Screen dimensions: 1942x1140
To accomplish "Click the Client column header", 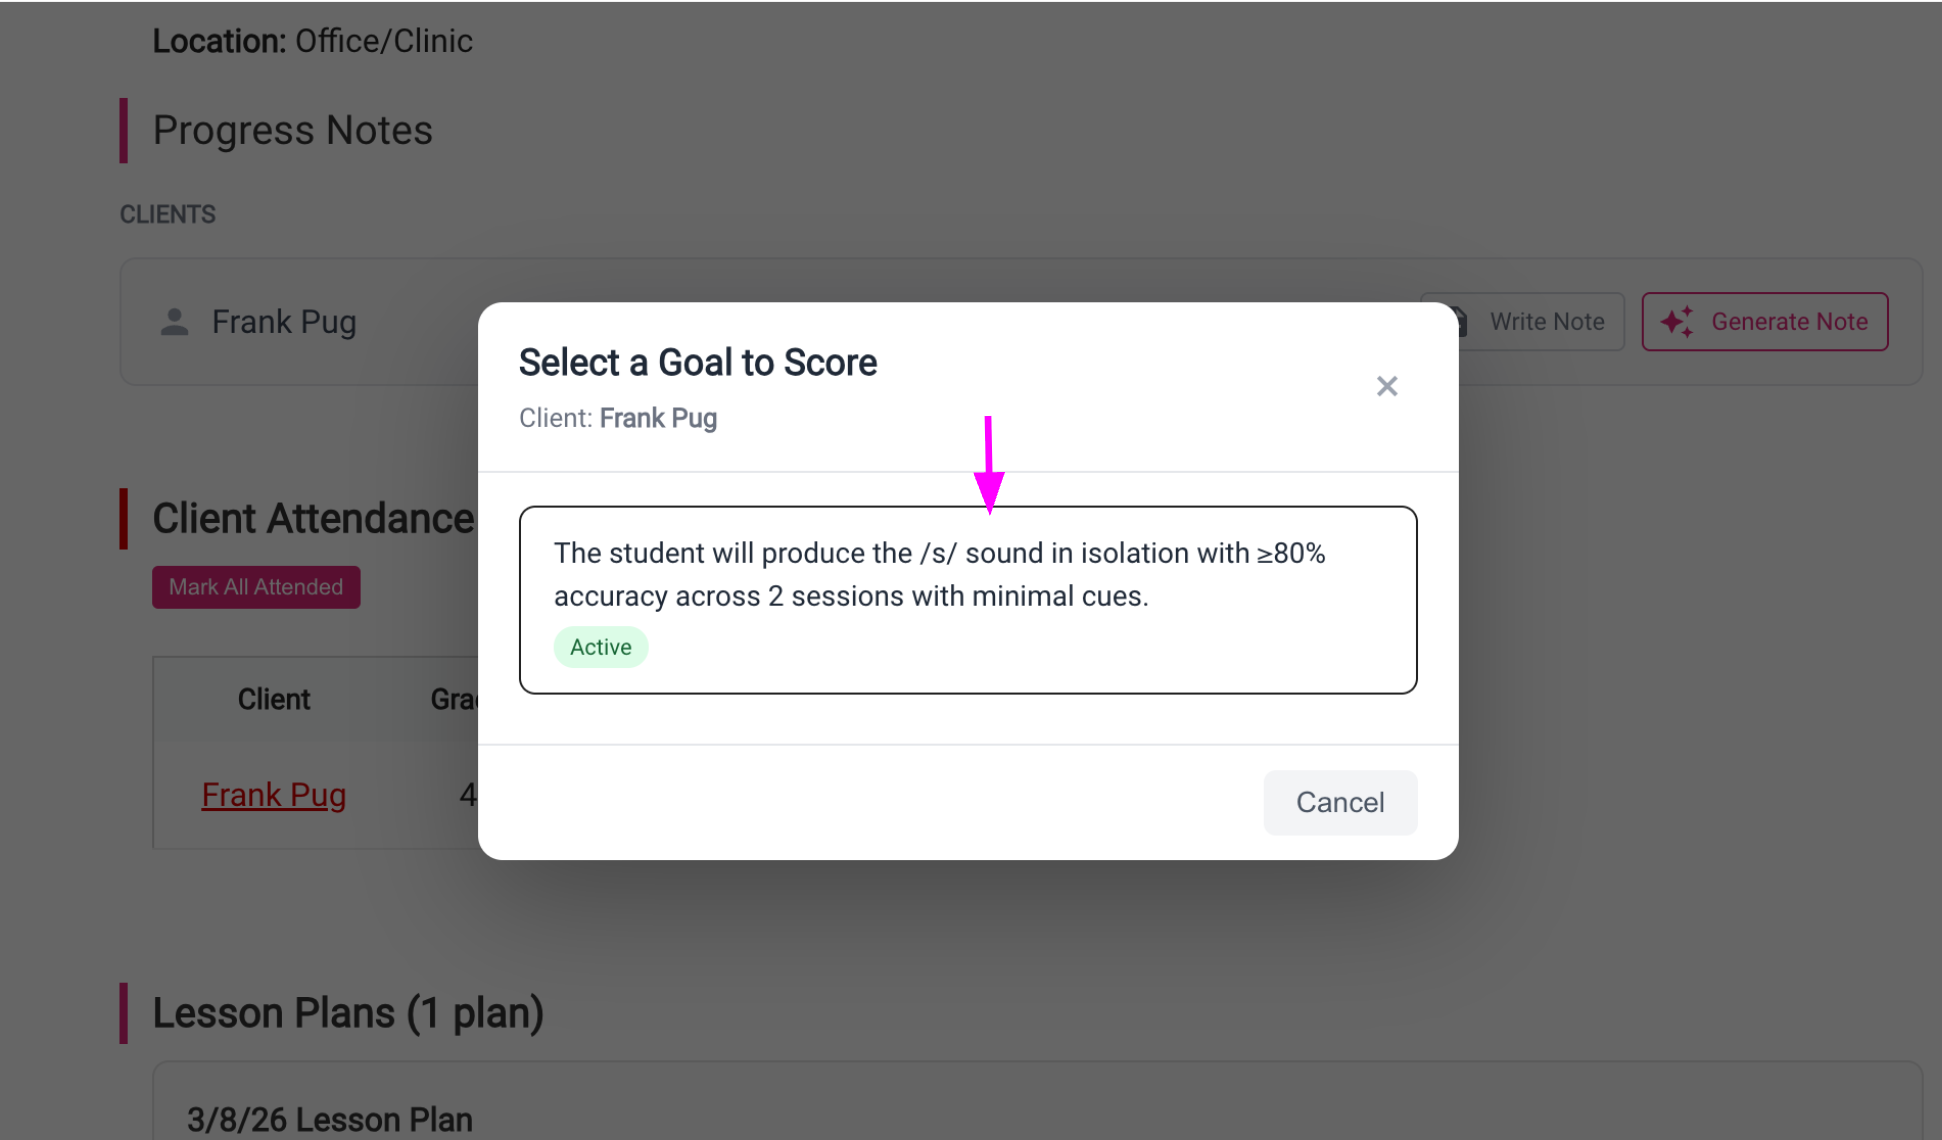I will tap(273, 699).
